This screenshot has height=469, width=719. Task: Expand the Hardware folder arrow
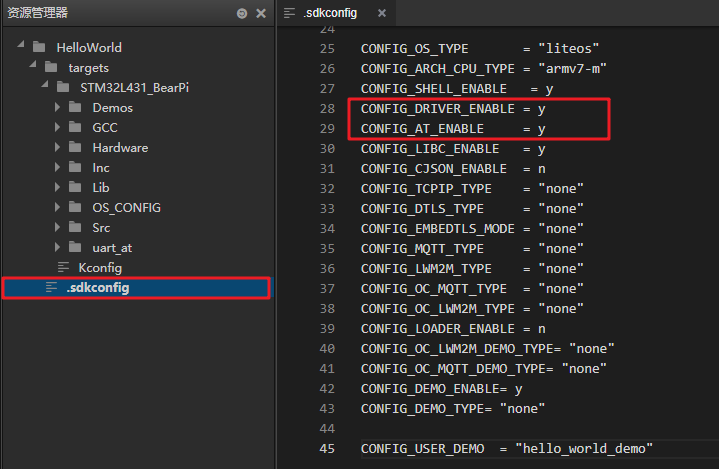[57, 147]
